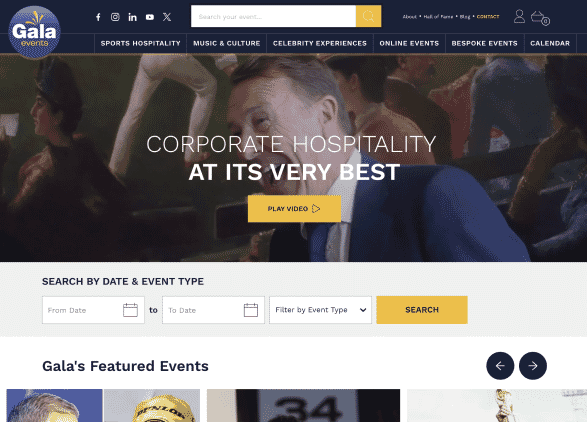Open the X (Twitter) icon

[x=167, y=17]
